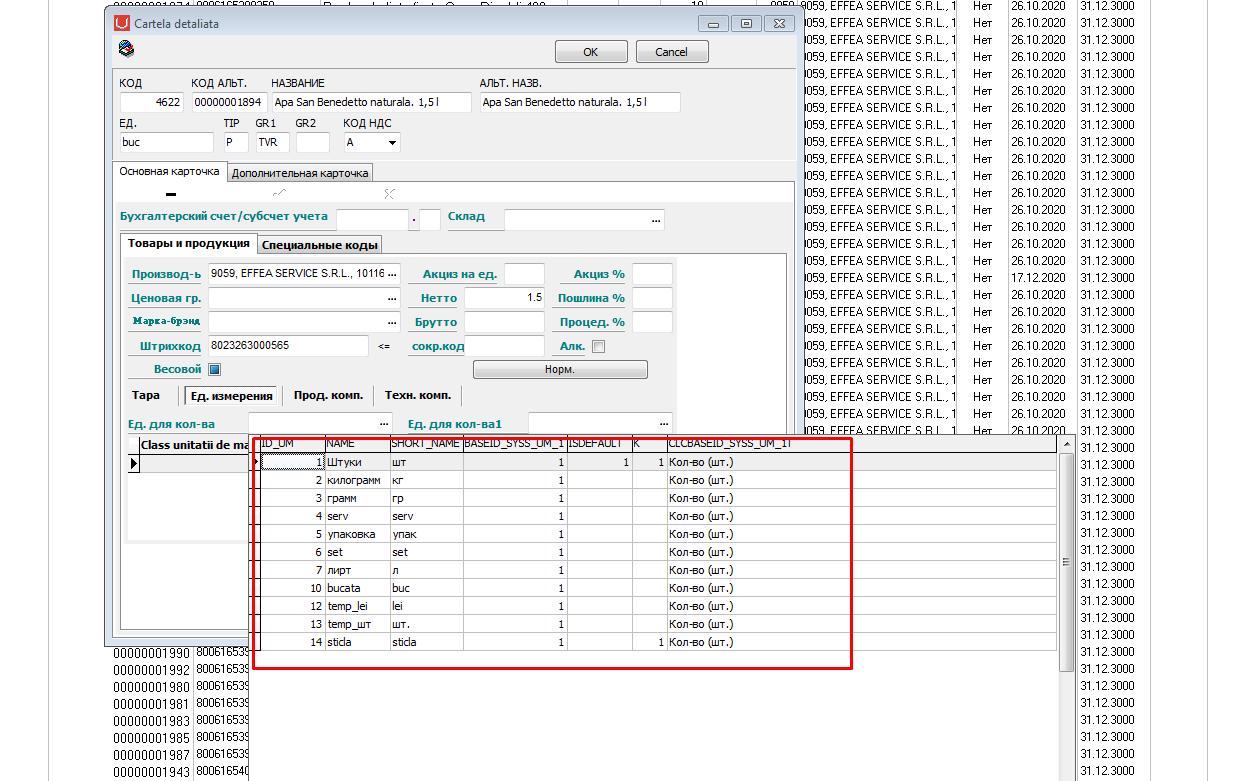Click the Производ-ь label link

coord(166,274)
